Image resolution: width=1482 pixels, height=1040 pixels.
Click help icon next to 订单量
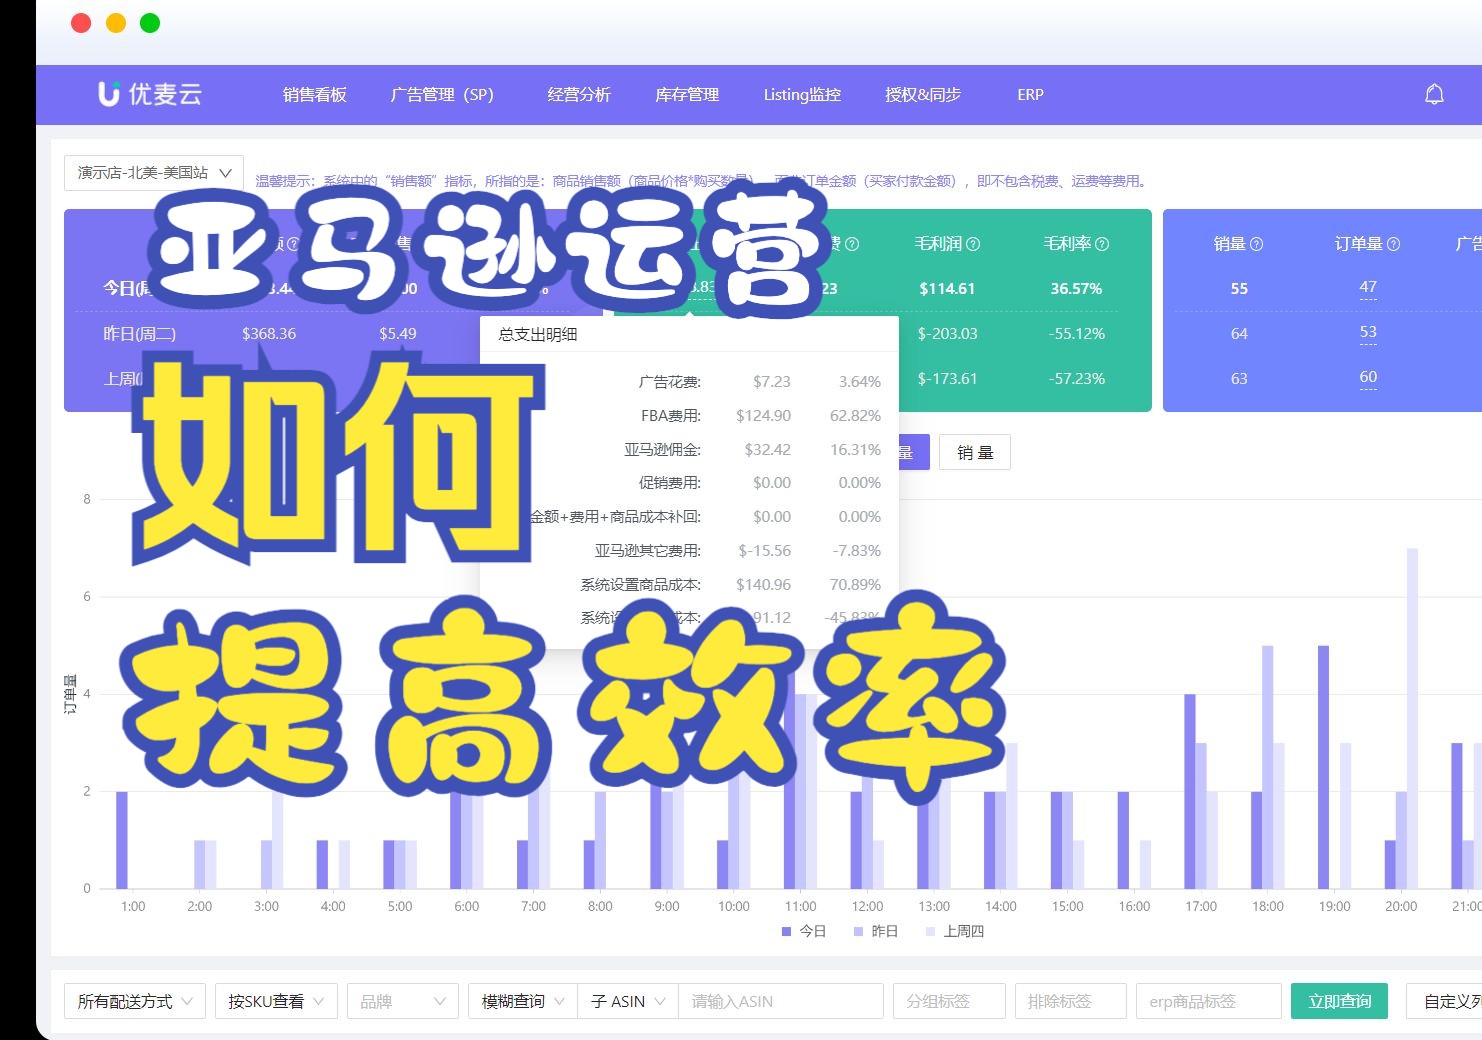pyautogui.click(x=1394, y=244)
